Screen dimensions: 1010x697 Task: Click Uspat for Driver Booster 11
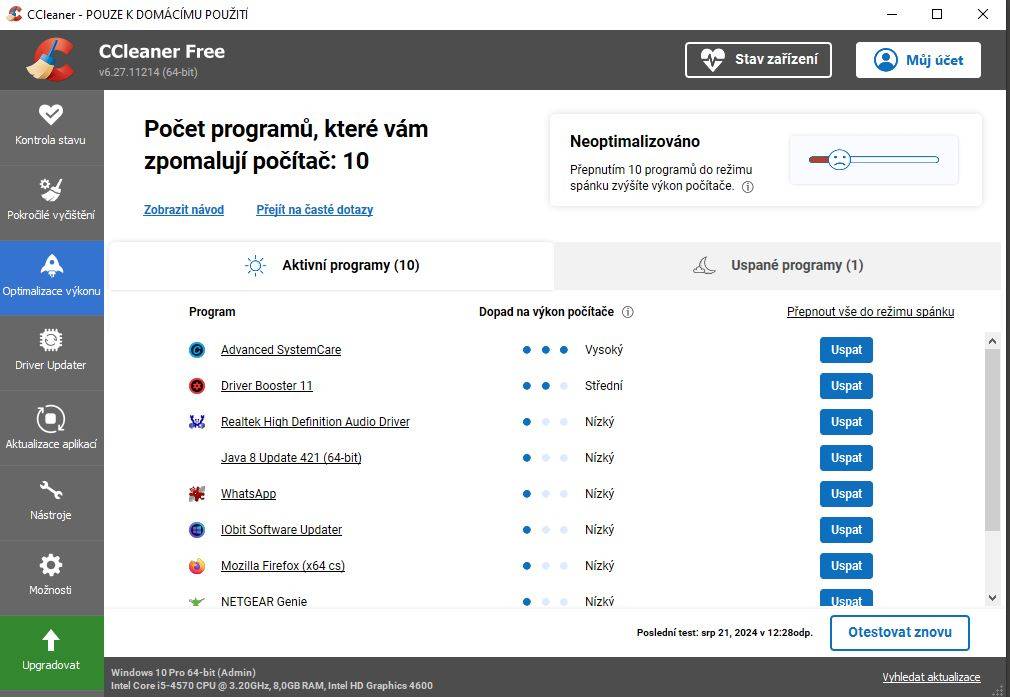[846, 386]
